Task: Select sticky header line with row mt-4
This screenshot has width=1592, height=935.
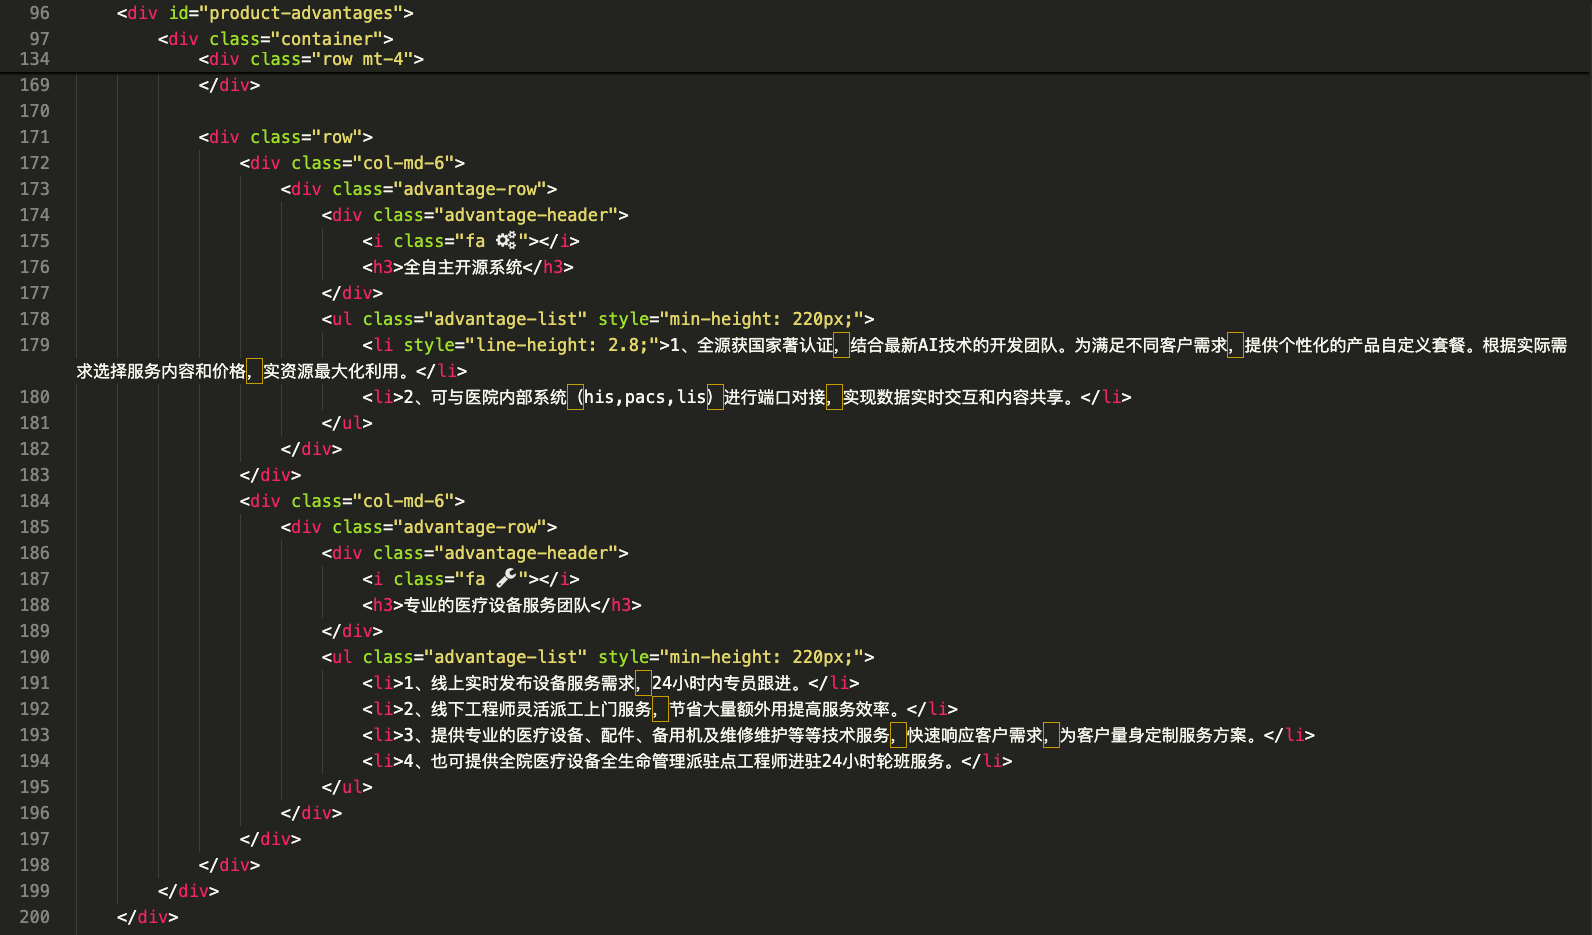Action: click(311, 59)
